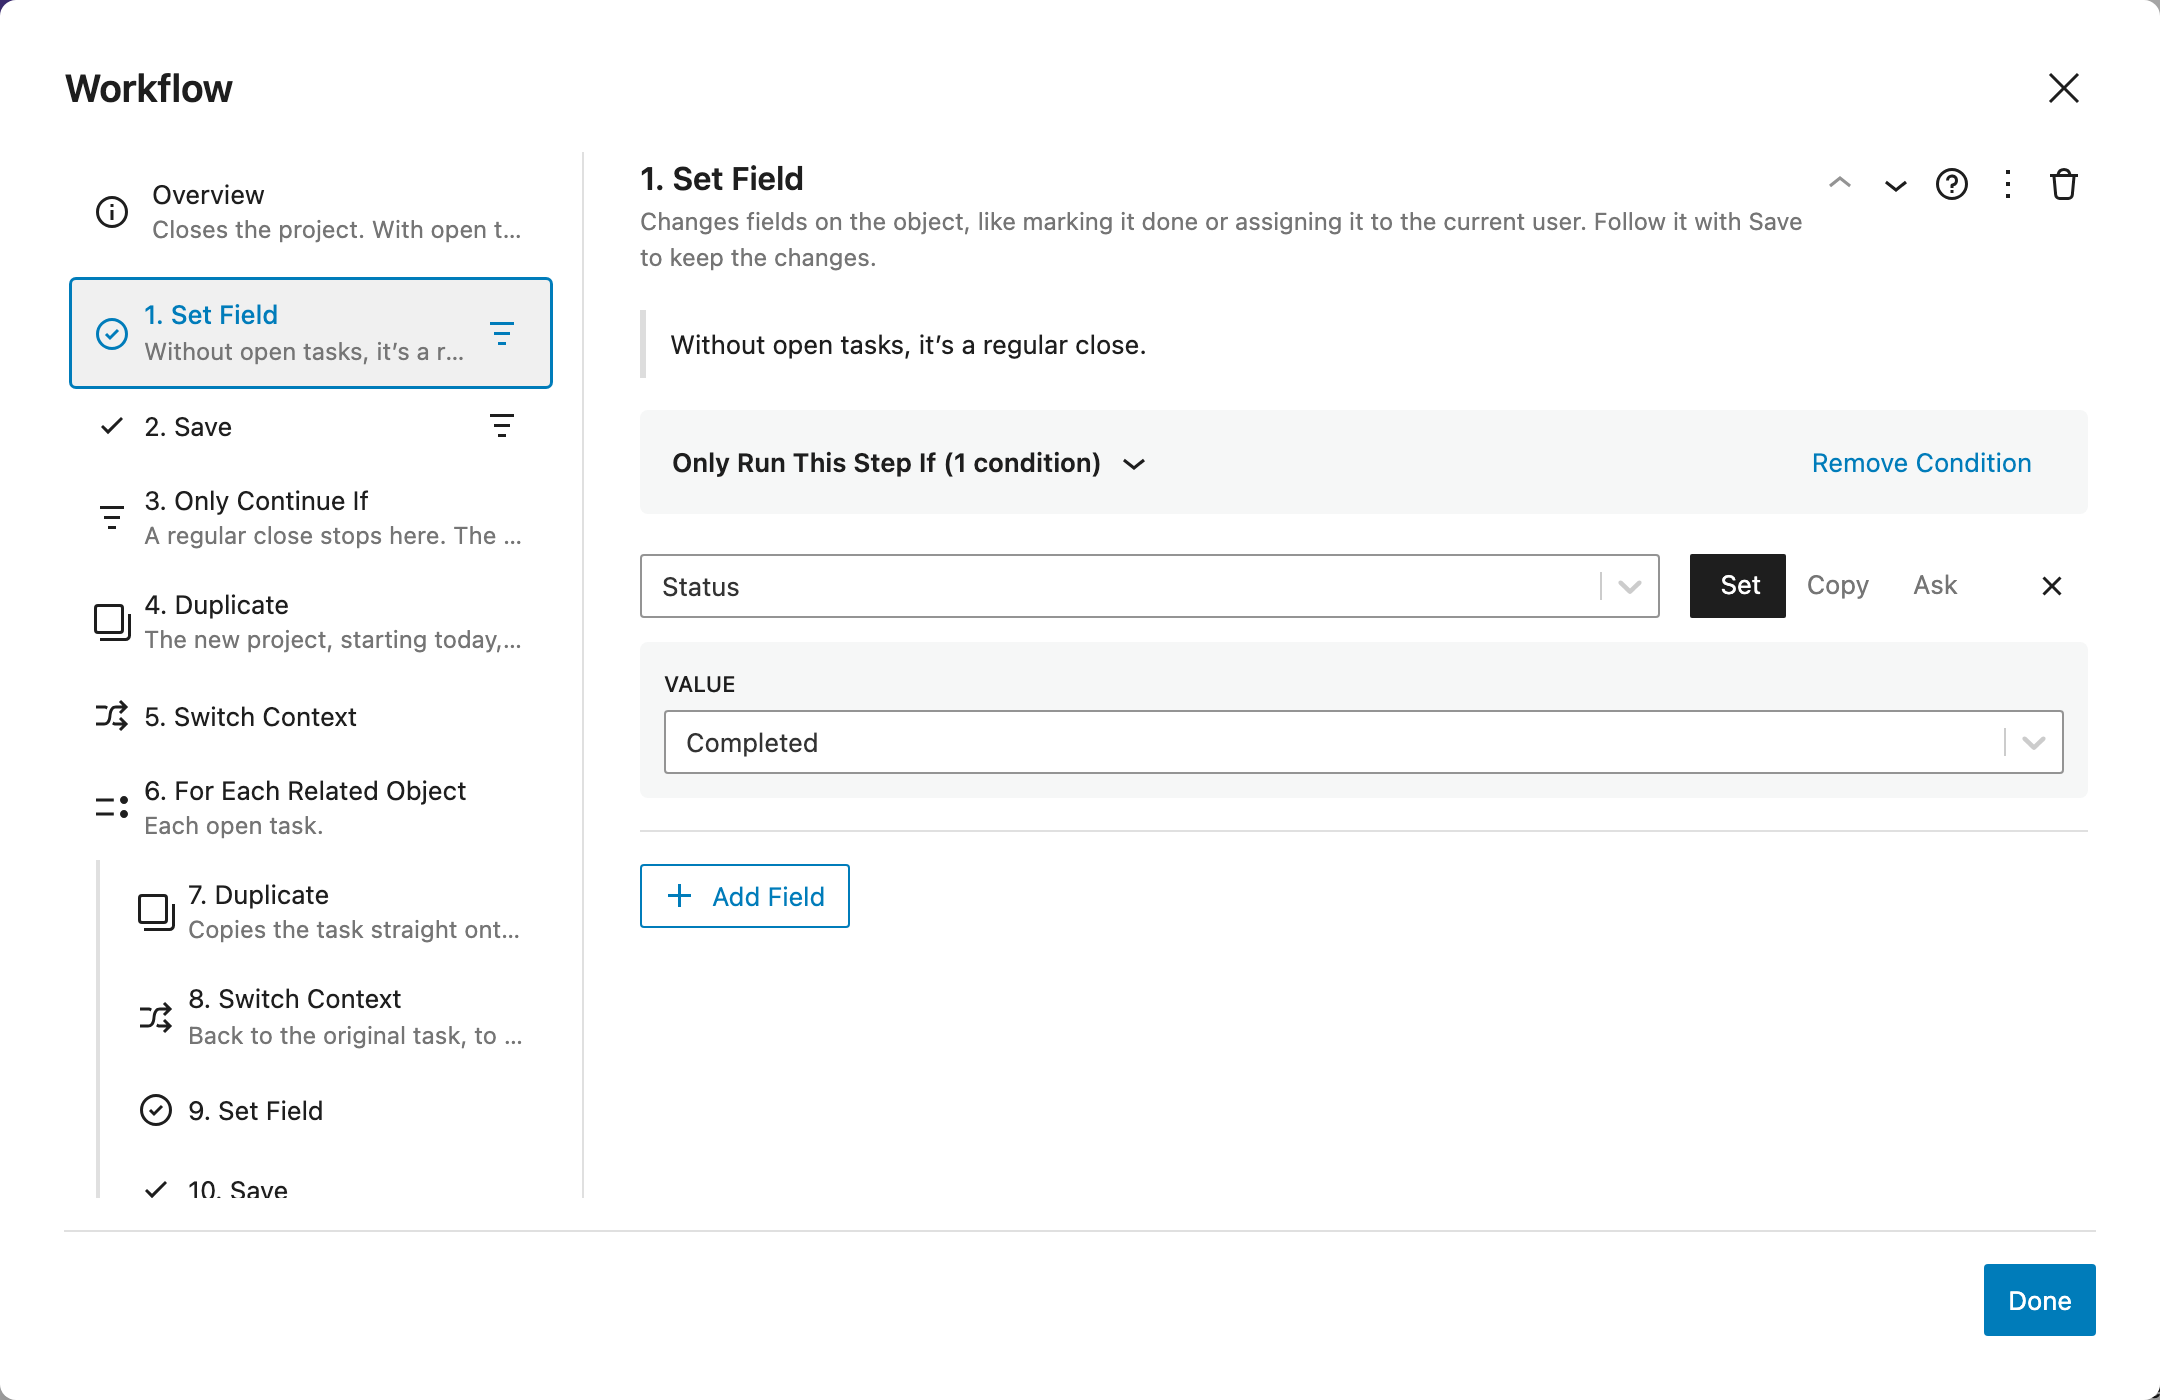Open help with the question mark icon
This screenshot has width=2160, height=1400.
pyautogui.click(x=1952, y=185)
